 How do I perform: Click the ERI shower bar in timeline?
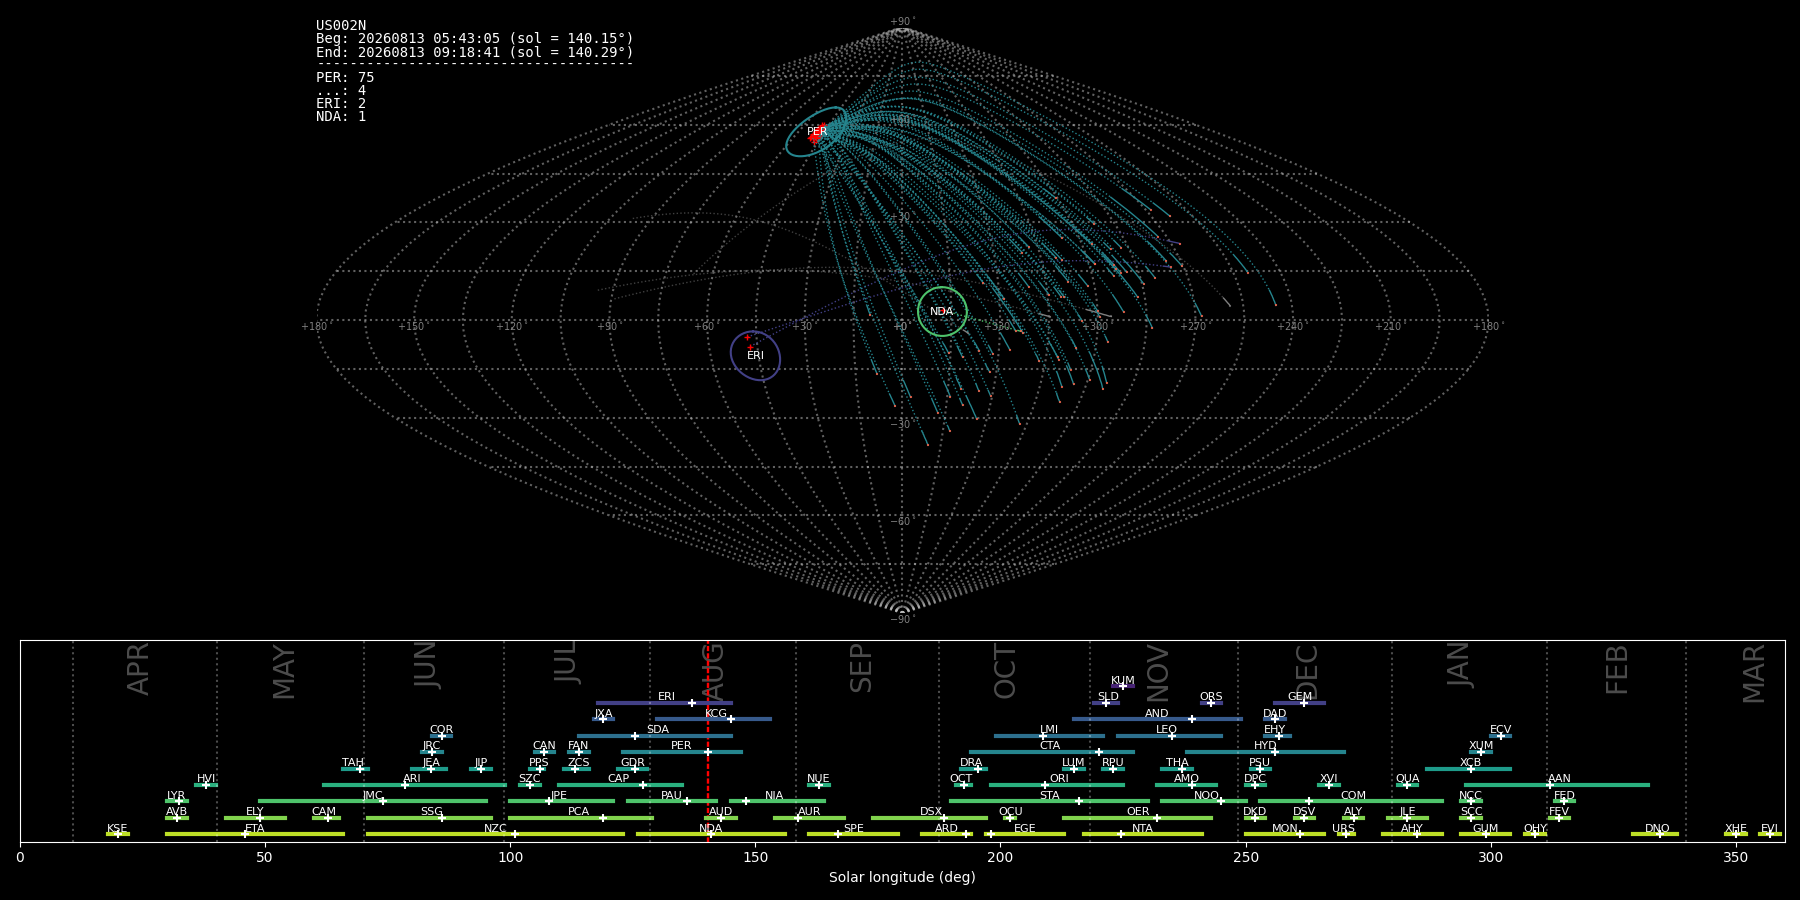pyautogui.click(x=664, y=703)
